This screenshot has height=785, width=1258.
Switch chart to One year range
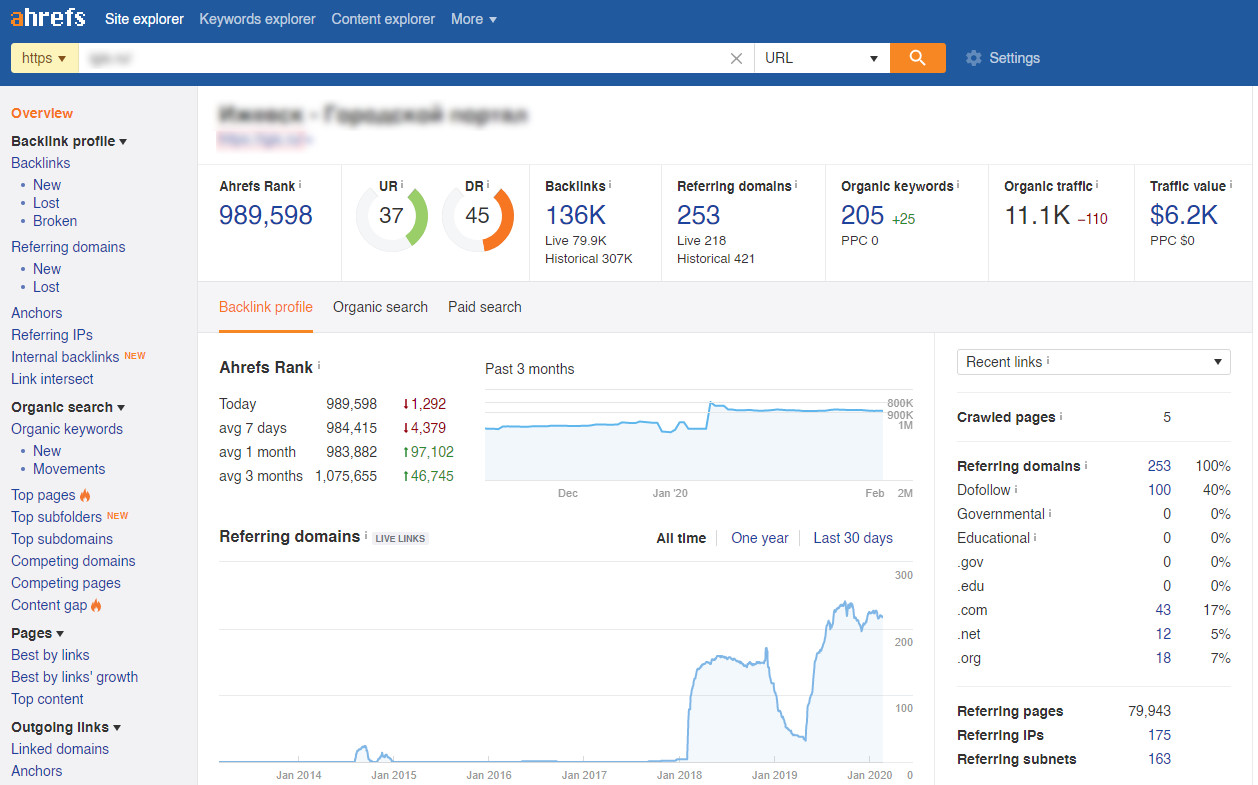[759, 538]
